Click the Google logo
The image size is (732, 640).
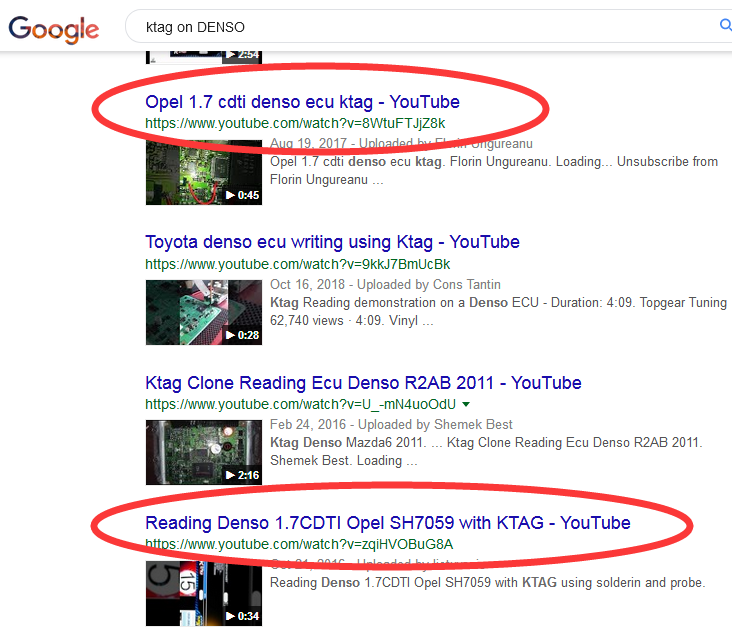tap(54, 29)
